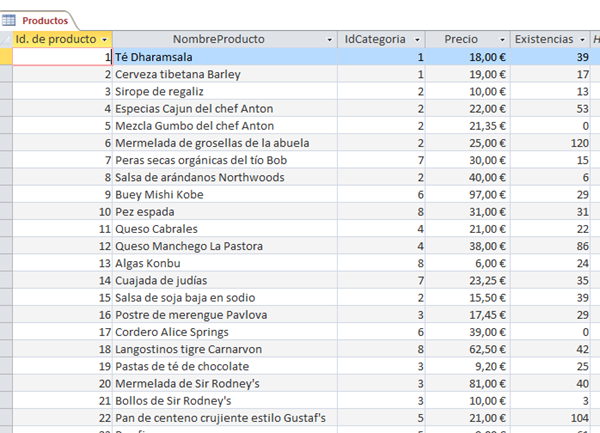Click the cell 'Buey Mishi Kobe'
This screenshot has width=600, height=433.
tap(225, 195)
